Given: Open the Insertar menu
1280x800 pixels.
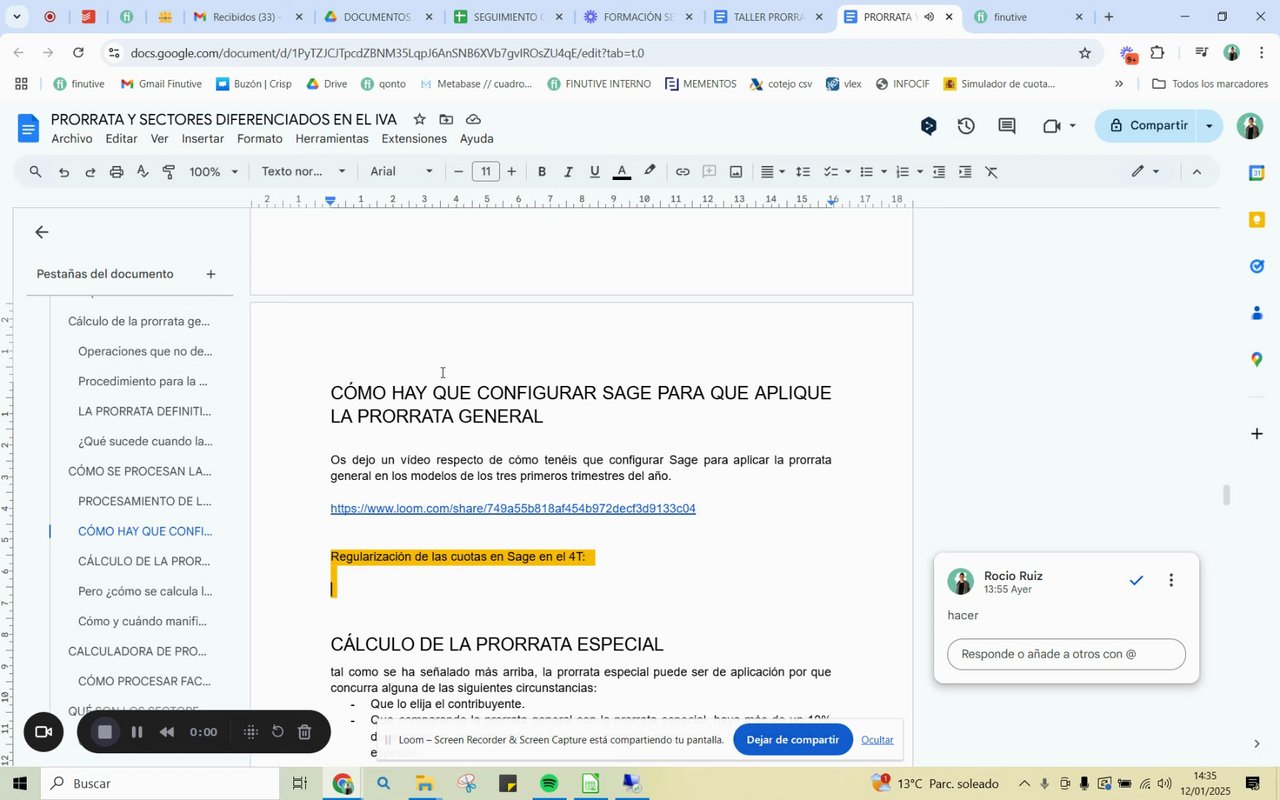Looking at the screenshot, I should [203, 139].
